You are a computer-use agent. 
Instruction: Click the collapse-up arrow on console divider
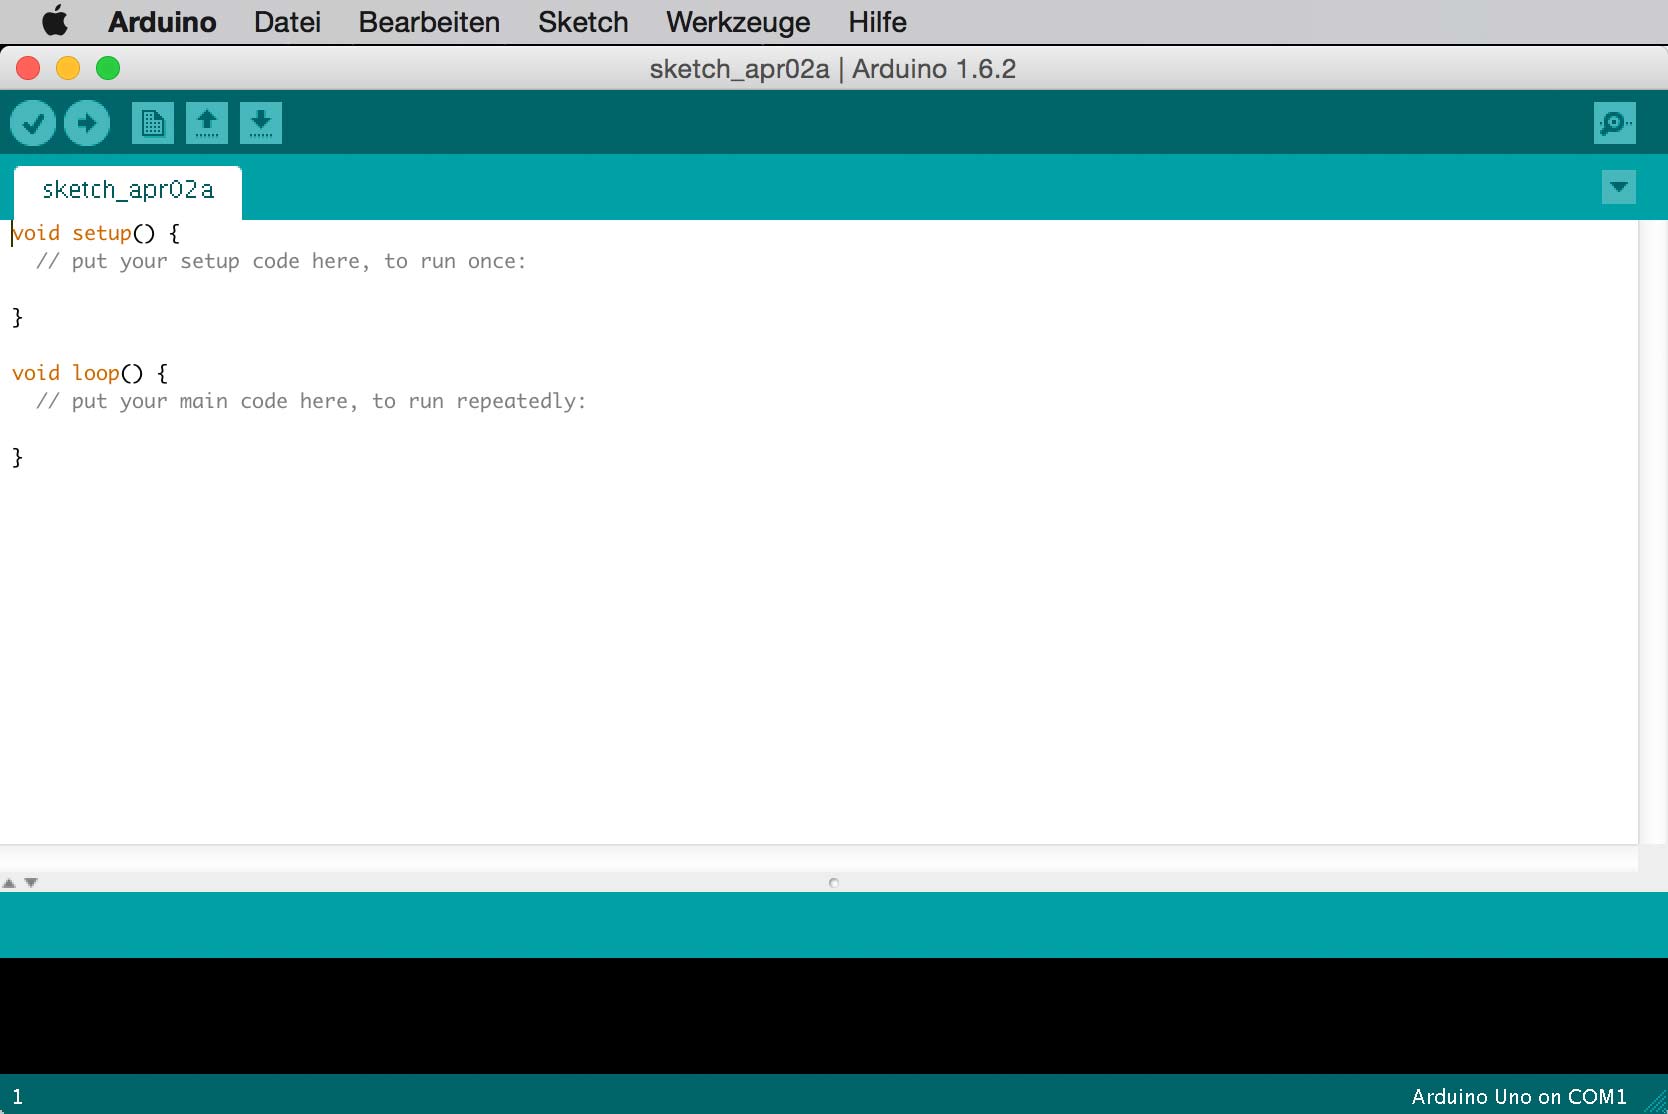click(x=9, y=883)
